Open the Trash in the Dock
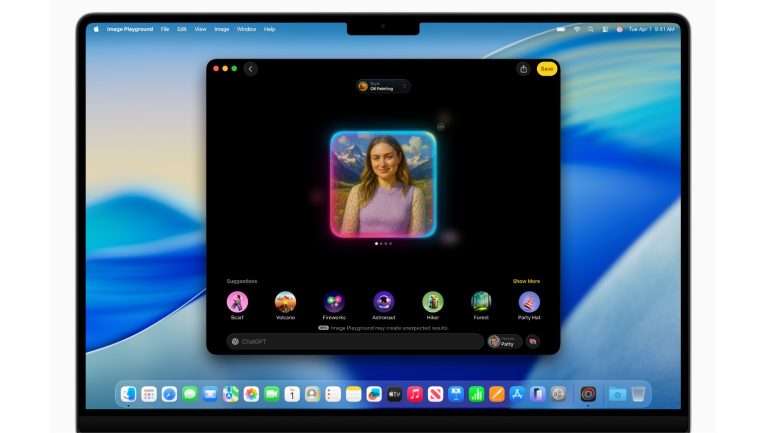 click(638, 394)
